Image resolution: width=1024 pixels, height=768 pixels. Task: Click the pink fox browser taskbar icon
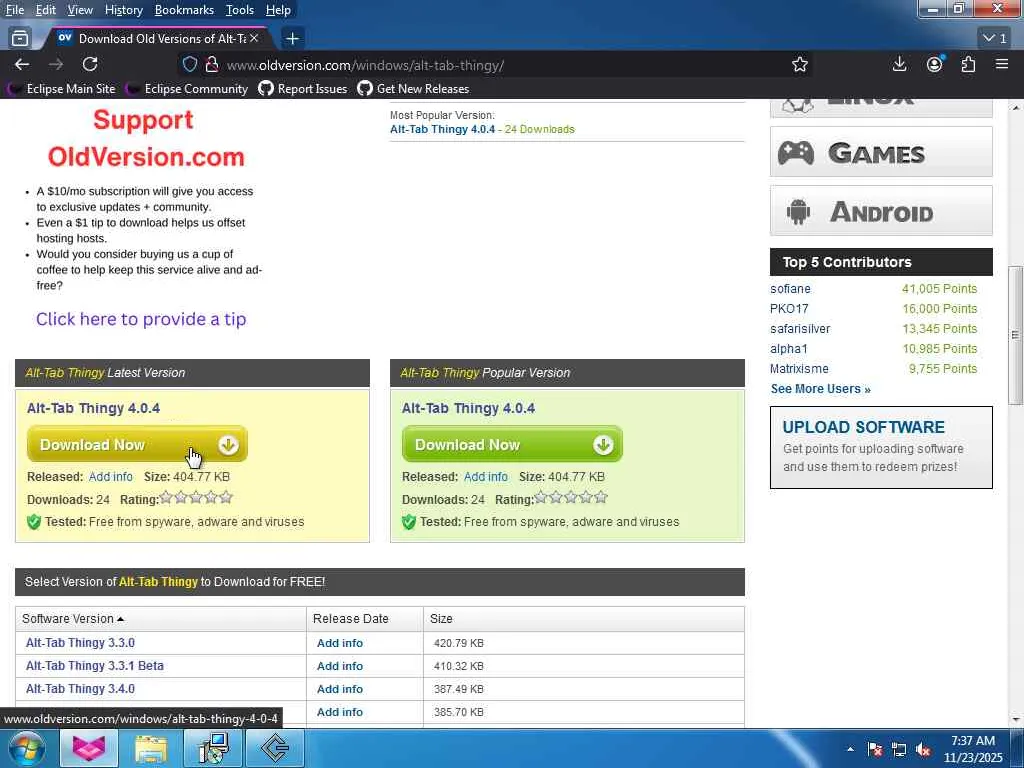89,748
